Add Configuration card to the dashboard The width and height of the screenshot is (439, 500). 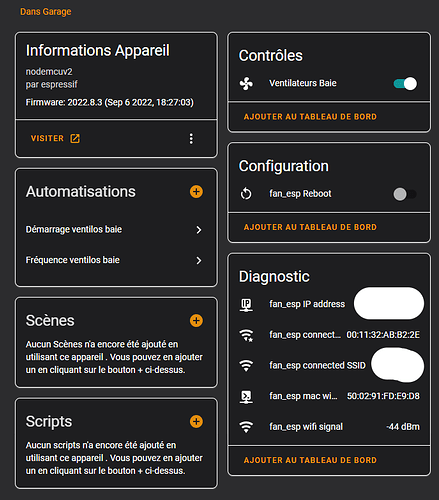click(x=310, y=227)
